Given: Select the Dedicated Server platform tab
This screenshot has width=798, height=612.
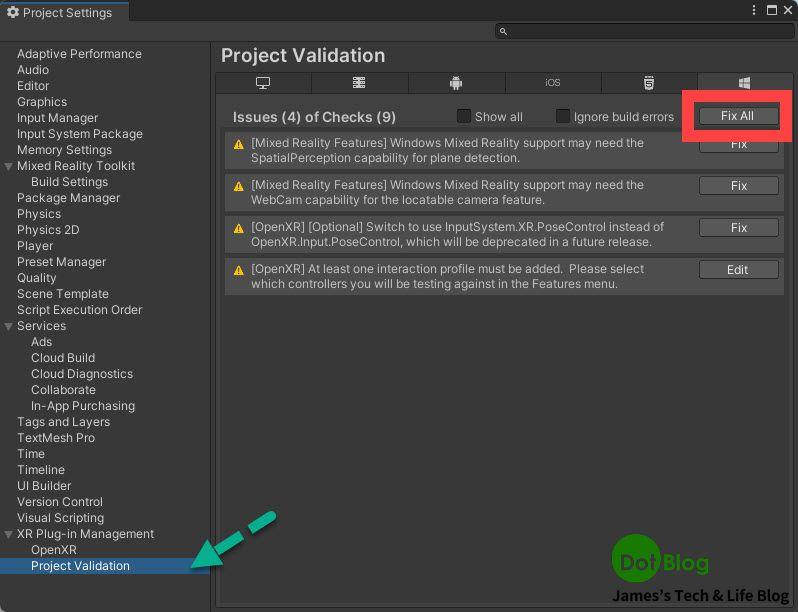Looking at the screenshot, I should click(x=359, y=83).
